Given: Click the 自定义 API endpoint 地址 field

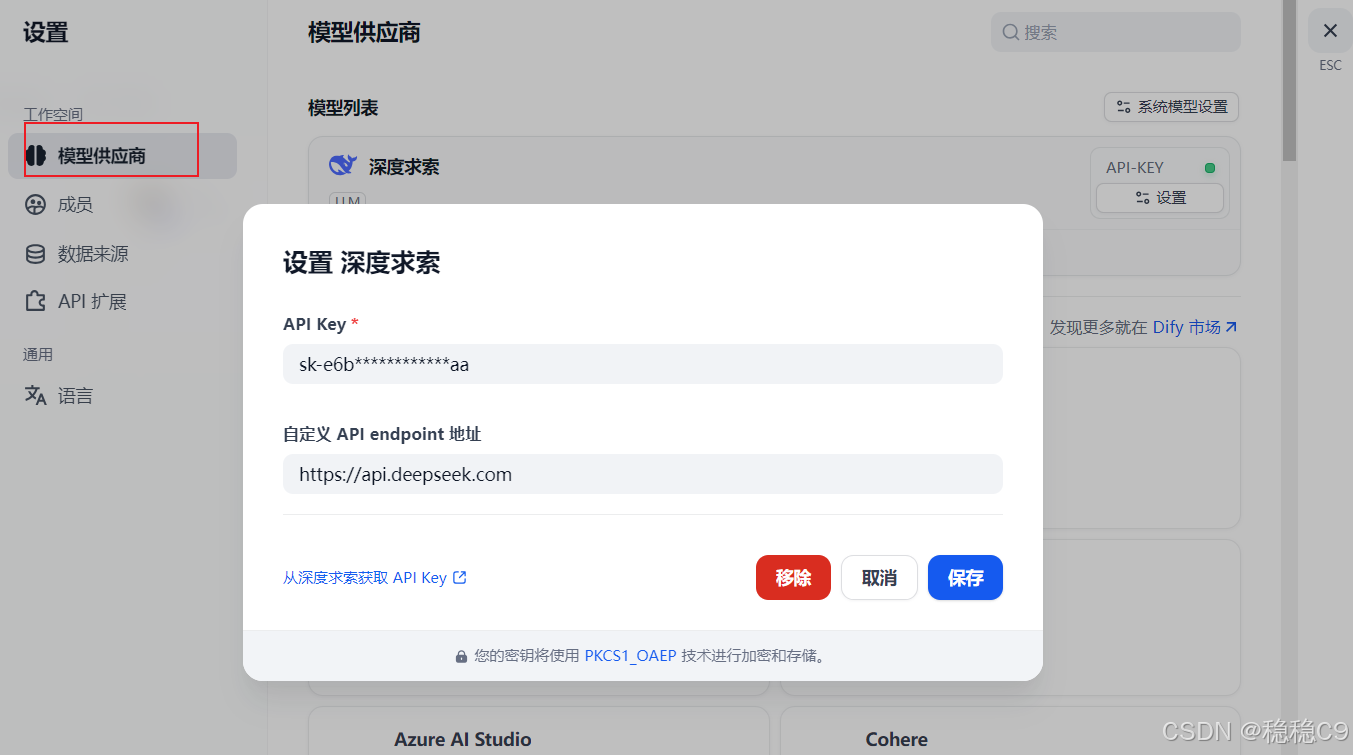Looking at the screenshot, I should pos(643,474).
